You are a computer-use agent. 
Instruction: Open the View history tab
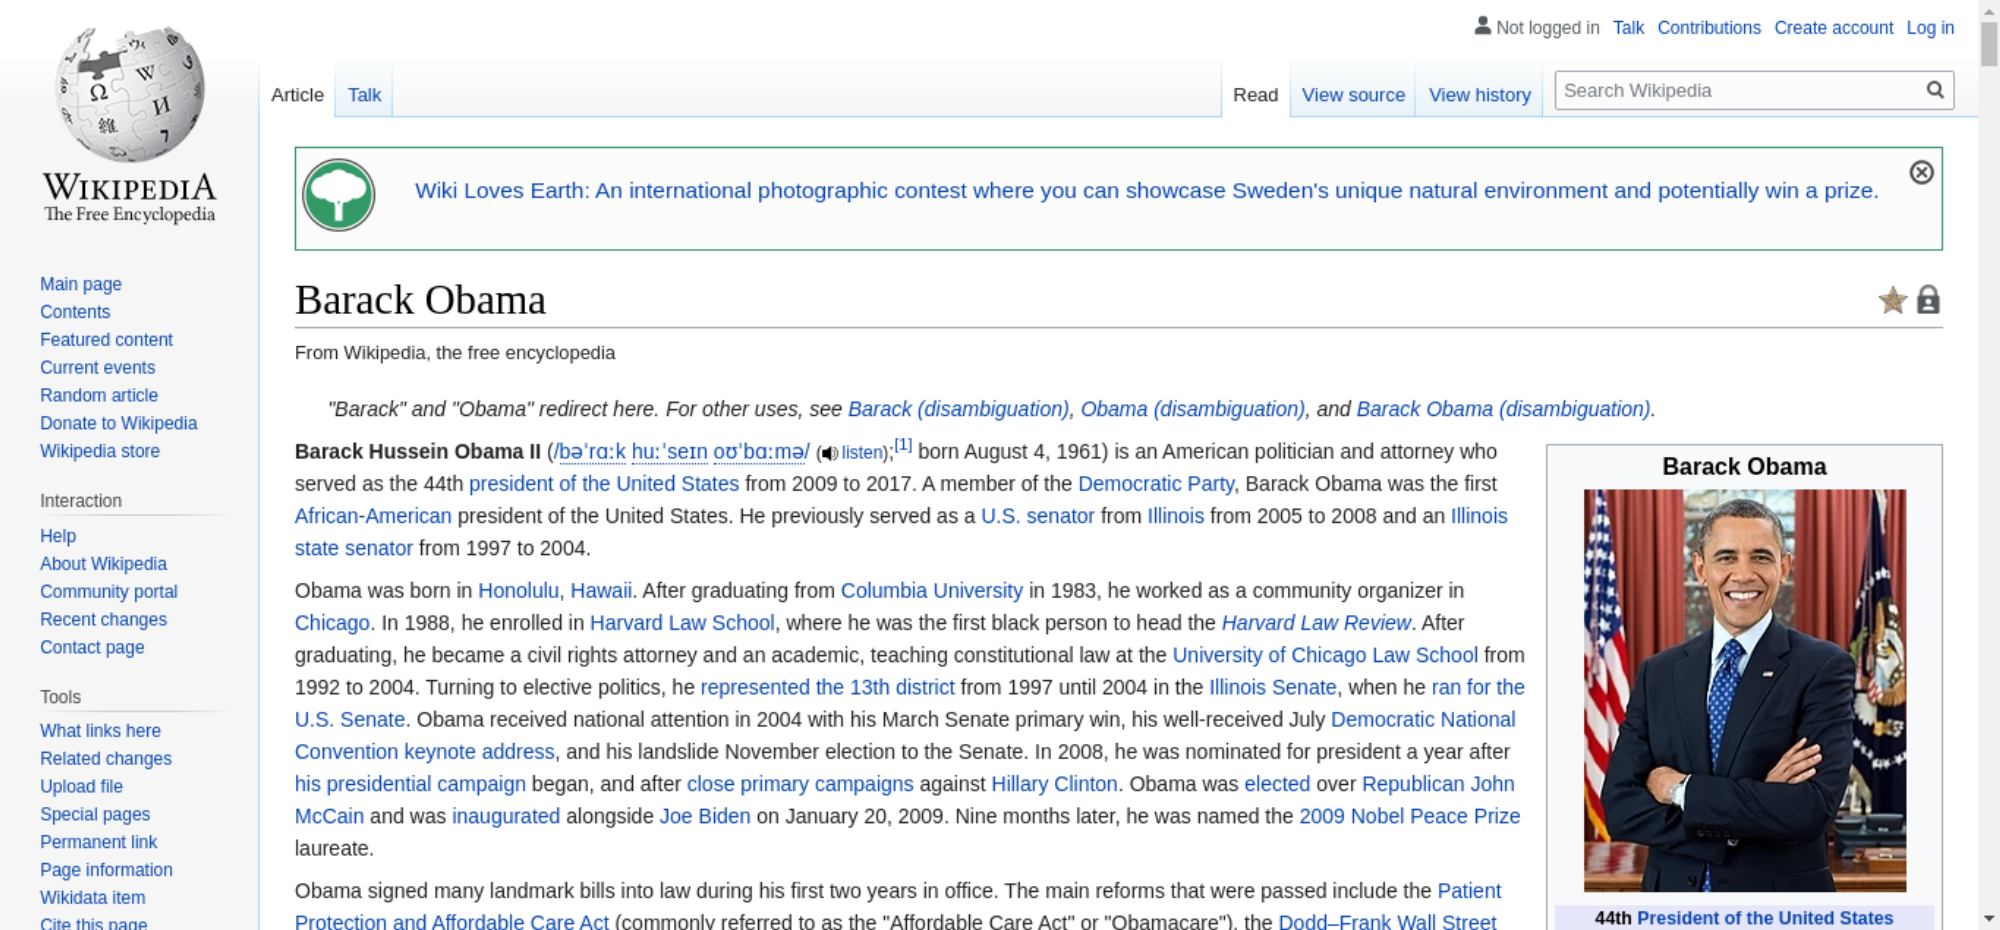coord(1479,95)
